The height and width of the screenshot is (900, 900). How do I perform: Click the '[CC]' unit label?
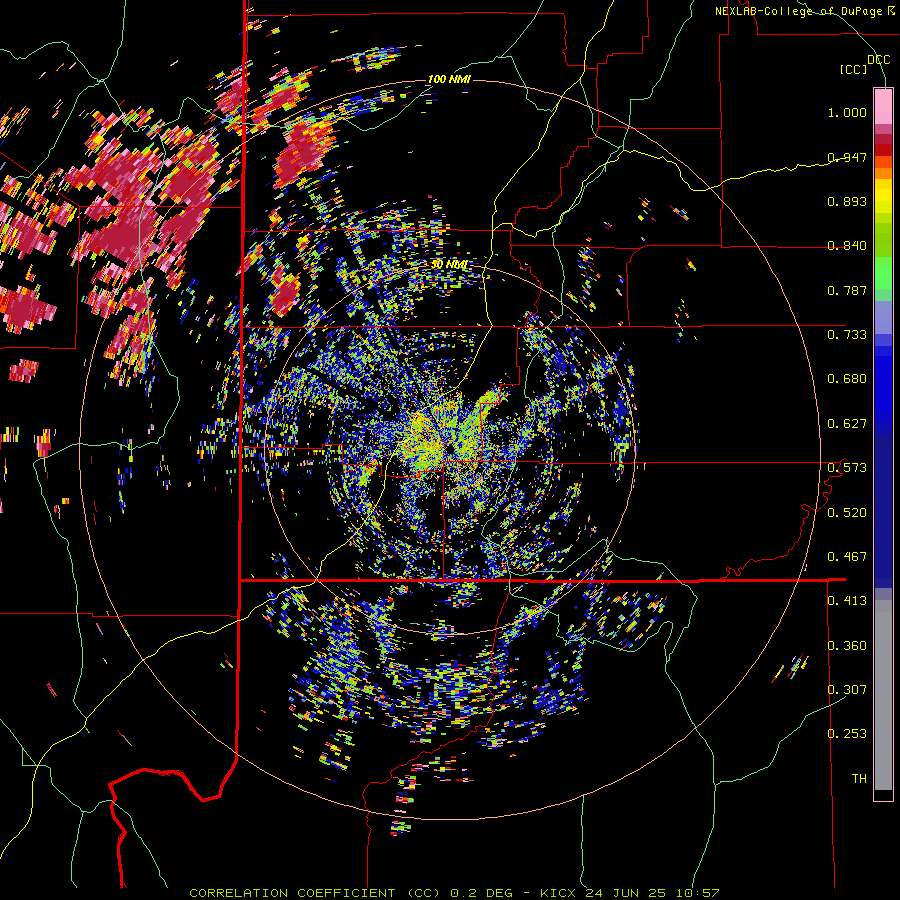tap(854, 69)
